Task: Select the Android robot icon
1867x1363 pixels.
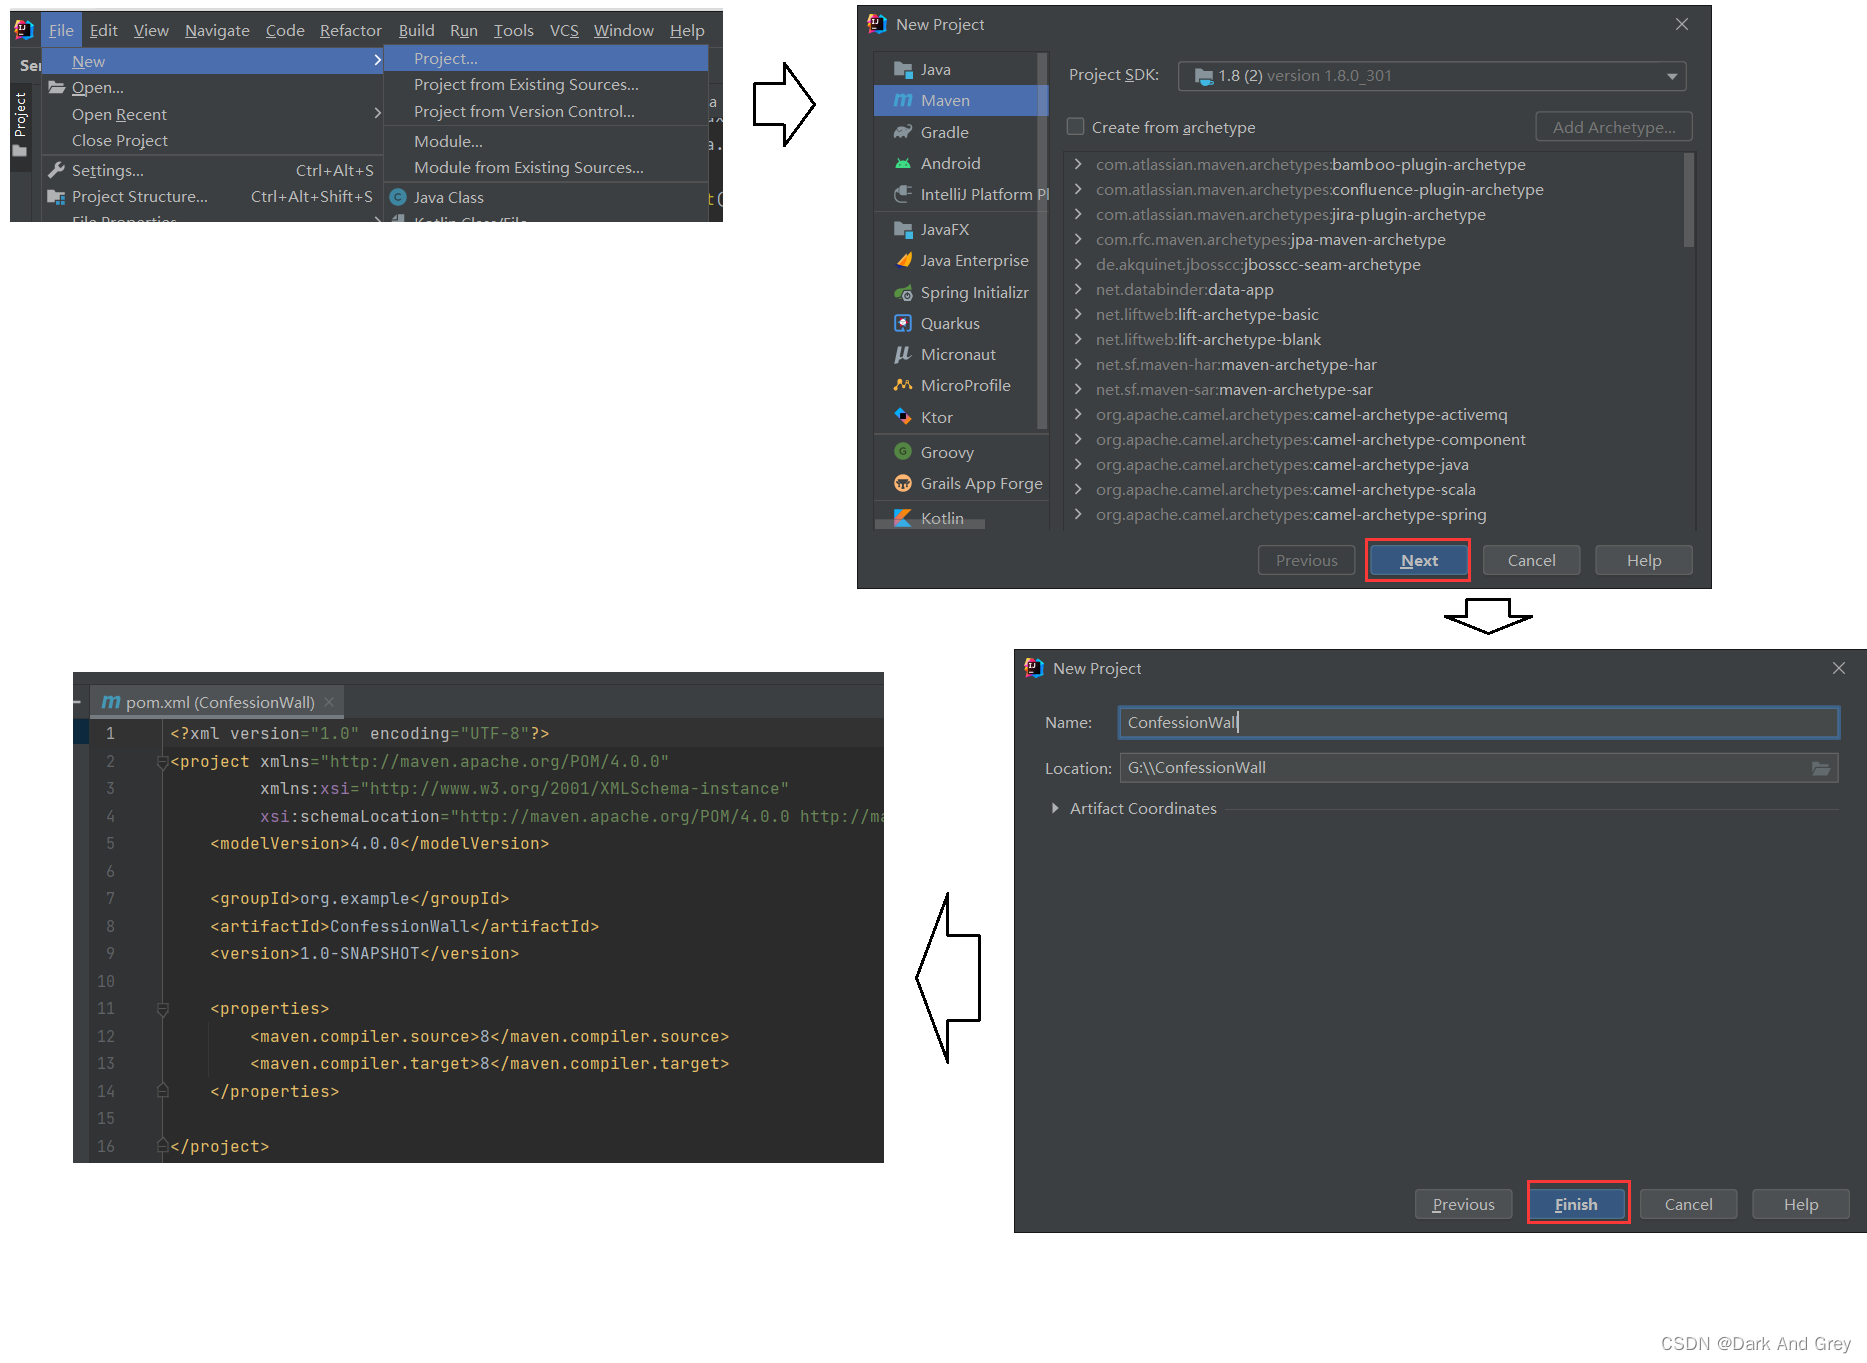Action: click(903, 163)
